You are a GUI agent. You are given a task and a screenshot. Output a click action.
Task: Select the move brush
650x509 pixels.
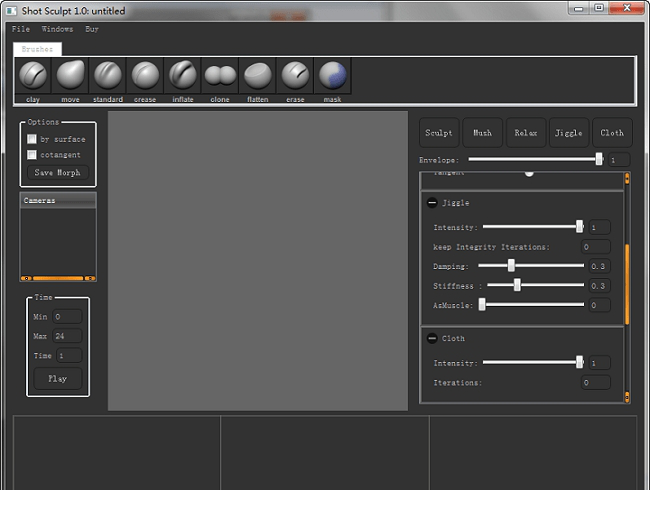pos(70,76)
